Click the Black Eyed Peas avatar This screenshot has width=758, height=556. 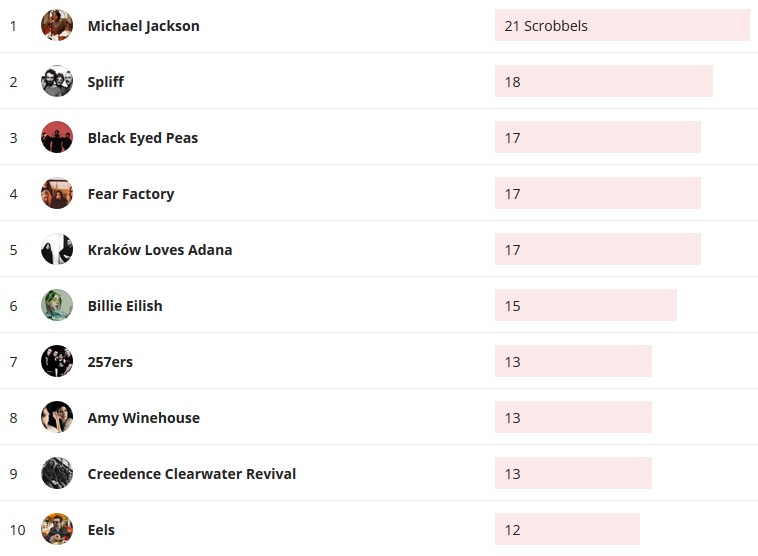[x=57, y=137]
